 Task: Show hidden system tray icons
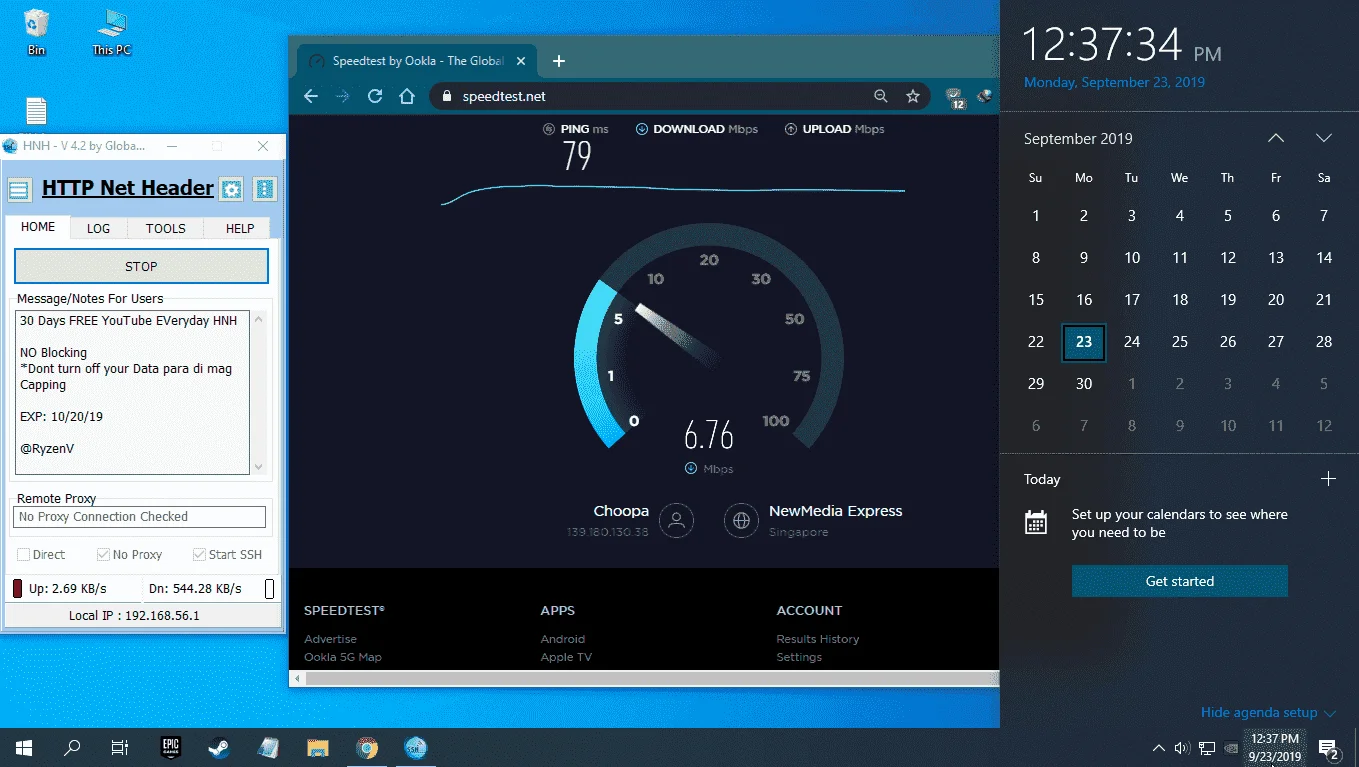click(1159, 747)
